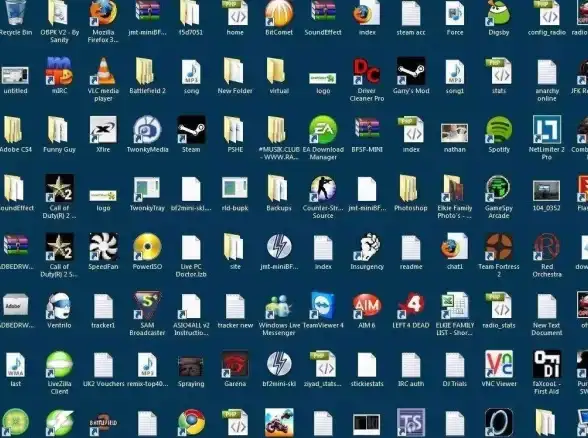Viewport: 588px width, 438px height.
Task: Select Driver Cleaner Pro icon
Action: click(x=367, y=72)
